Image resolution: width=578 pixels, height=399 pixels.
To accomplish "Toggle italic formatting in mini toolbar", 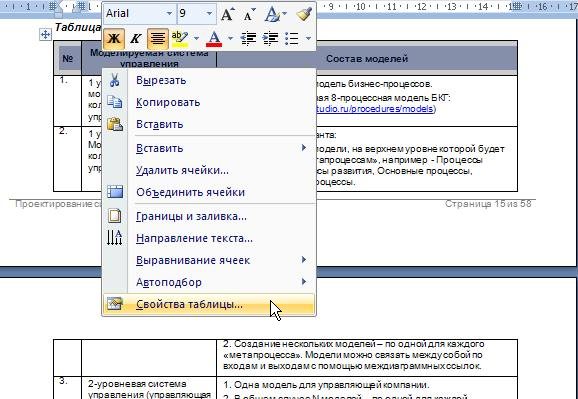I will pyautogui.click(x=136, y=38).
